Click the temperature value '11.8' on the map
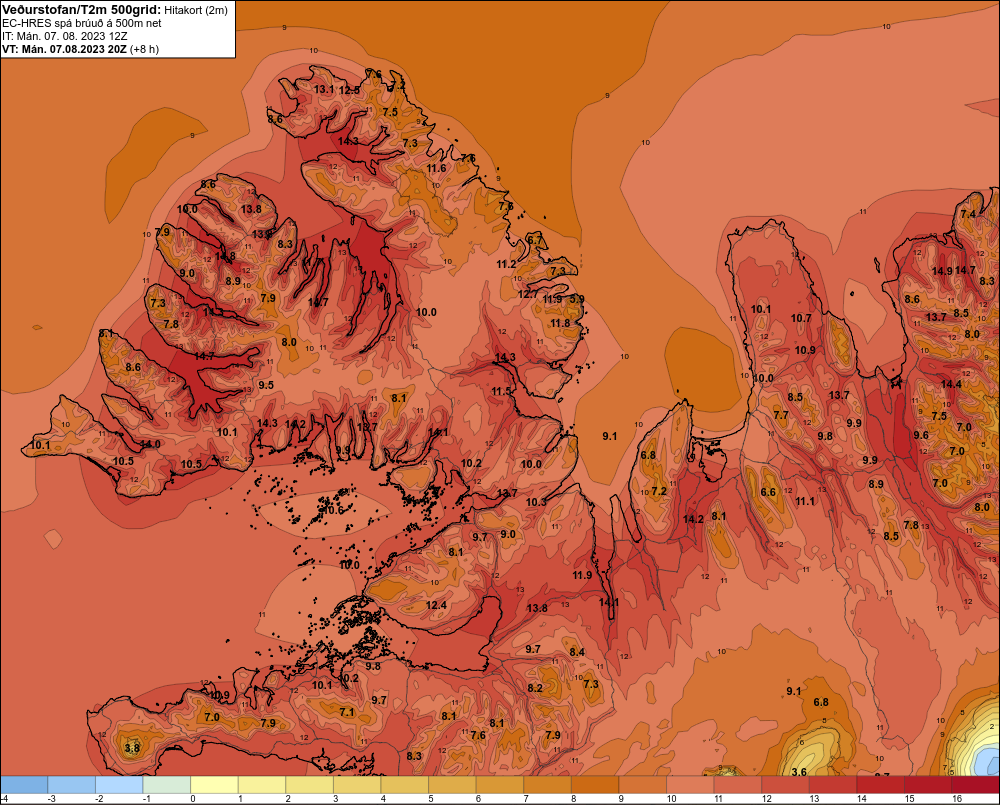1000x805 pixels. 560,323
